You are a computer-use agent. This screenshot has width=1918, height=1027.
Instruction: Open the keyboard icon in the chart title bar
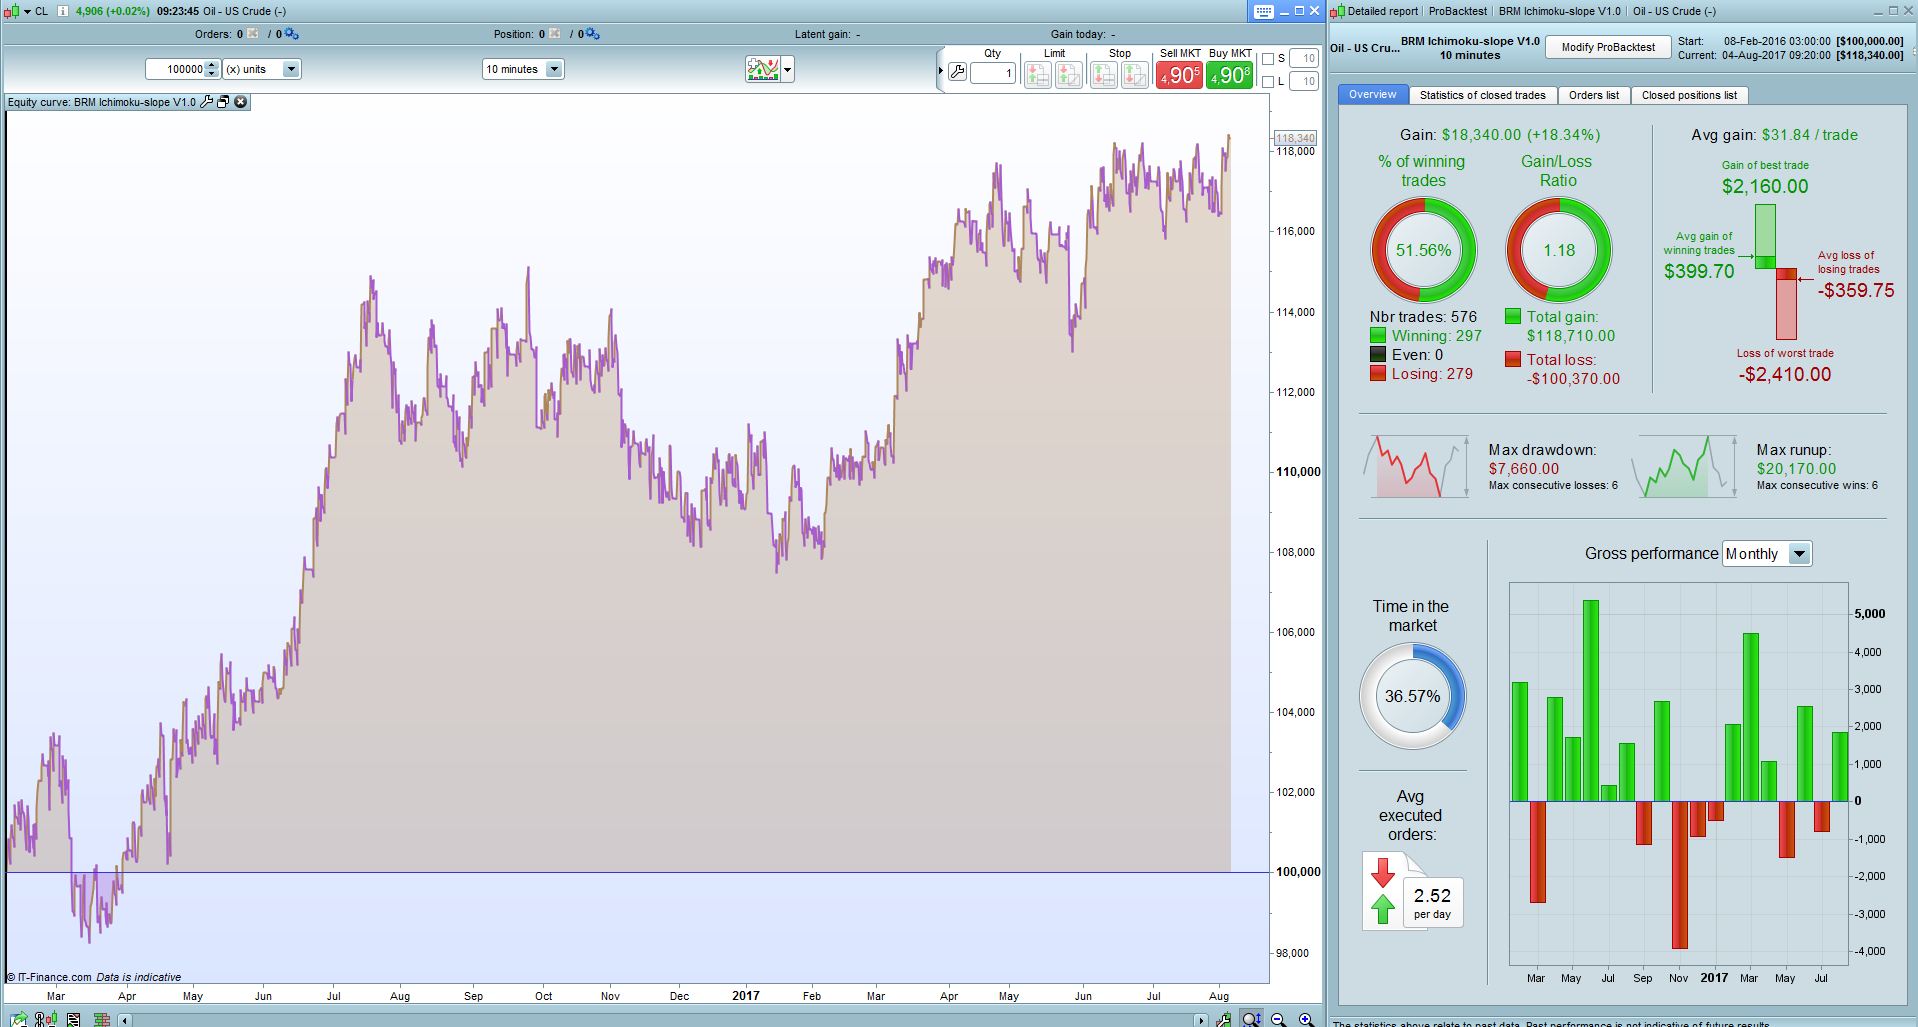1264,12
